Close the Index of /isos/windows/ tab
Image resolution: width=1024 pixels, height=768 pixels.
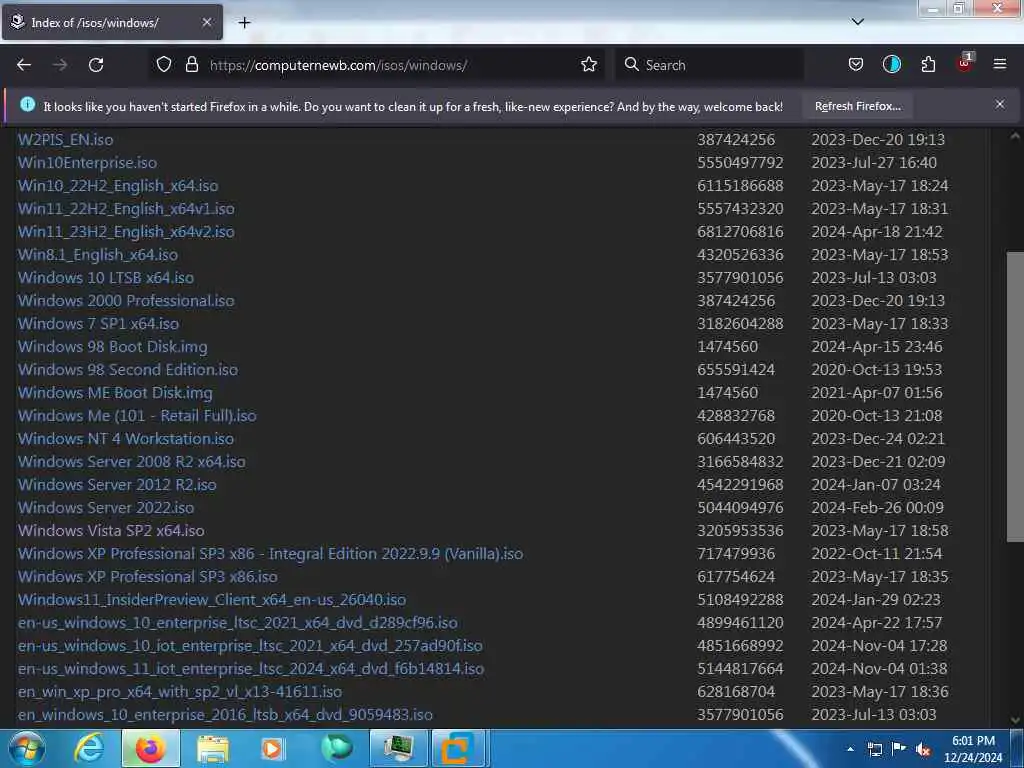click(206, 22)
